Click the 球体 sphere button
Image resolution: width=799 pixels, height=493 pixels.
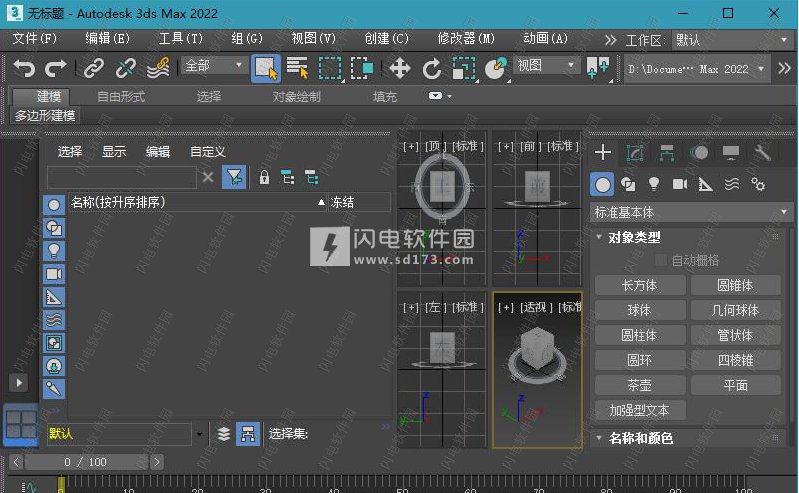pos(640,310)
